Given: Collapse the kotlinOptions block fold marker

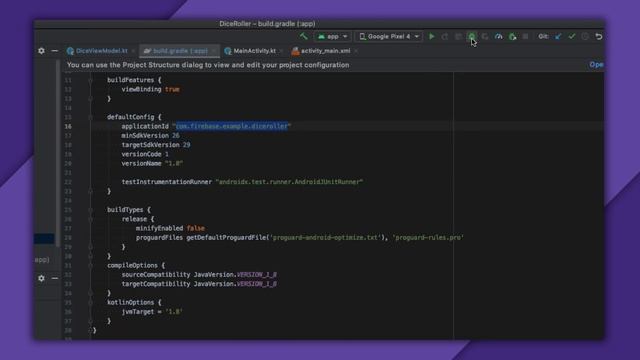Looking at the screenshot, I should pyautogui.click(x=90, y=302).
